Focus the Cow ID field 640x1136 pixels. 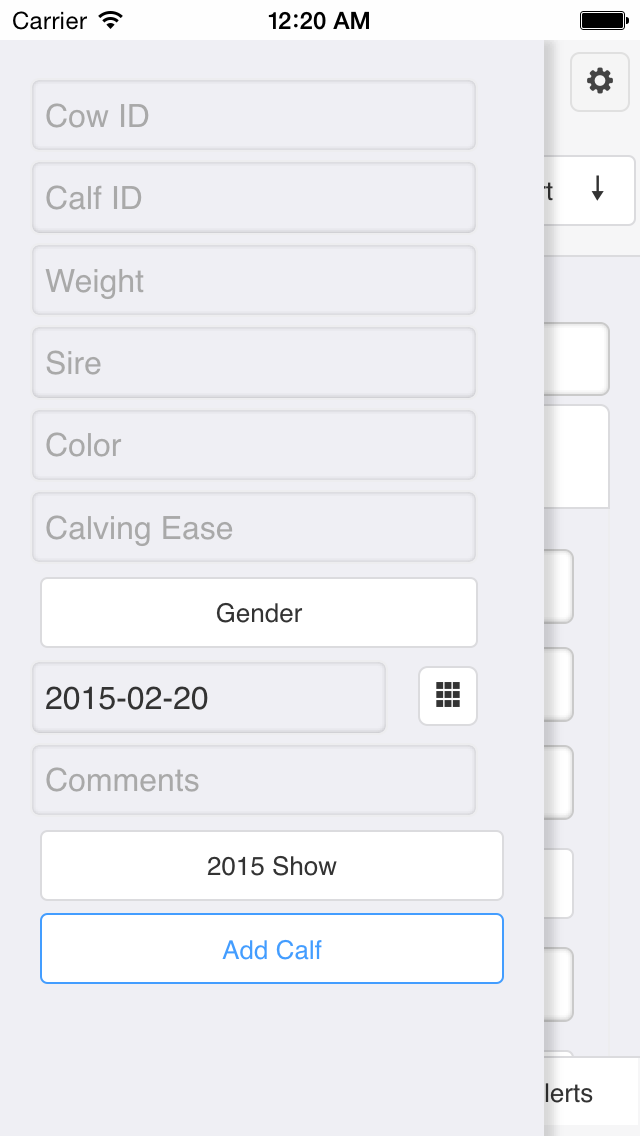click(x=254, y=116)
